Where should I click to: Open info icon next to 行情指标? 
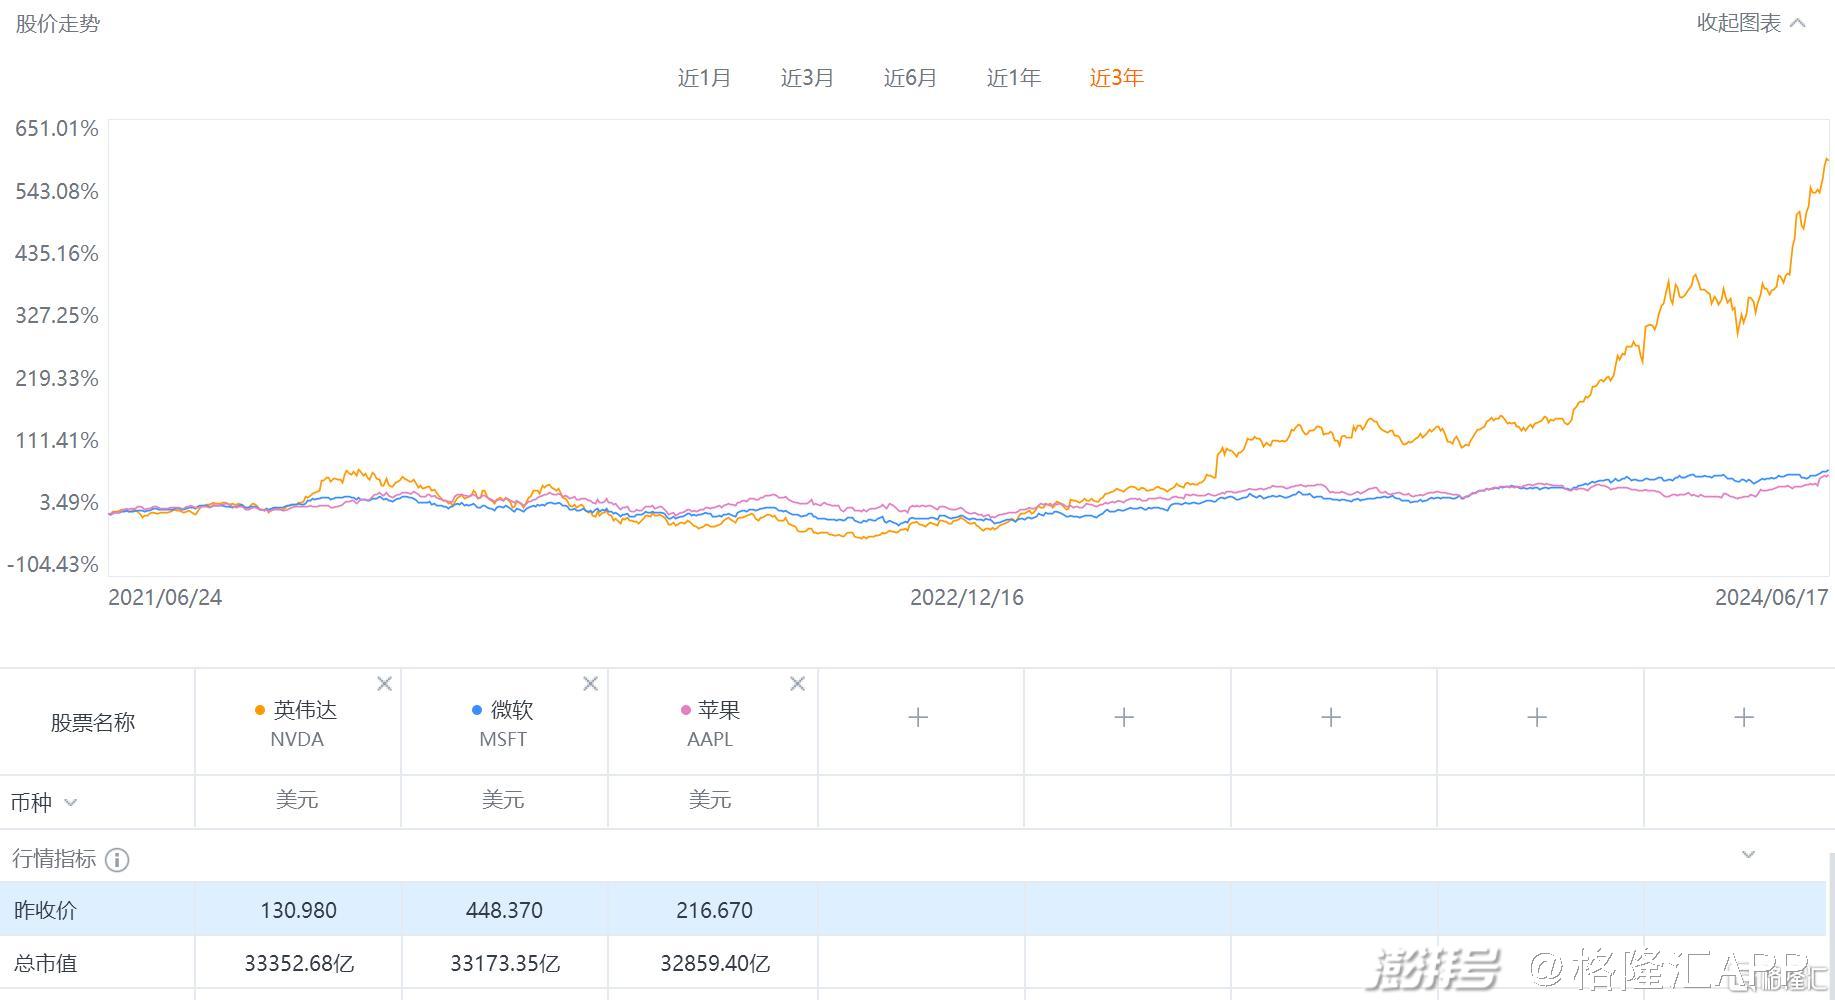[x=117, y=860]
